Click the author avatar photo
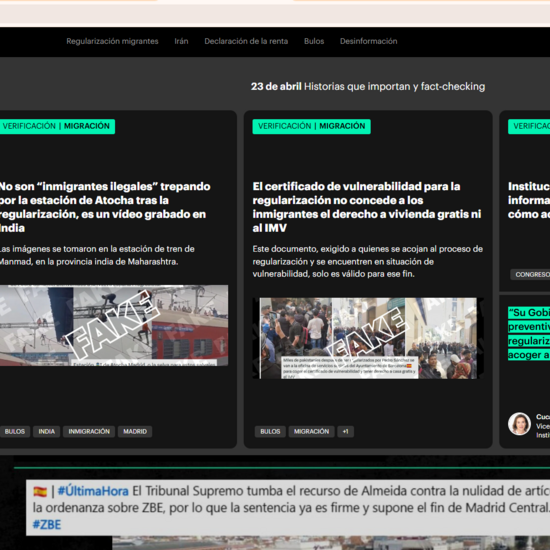This screenshot has height=550, width=550. tap(519, 424)
